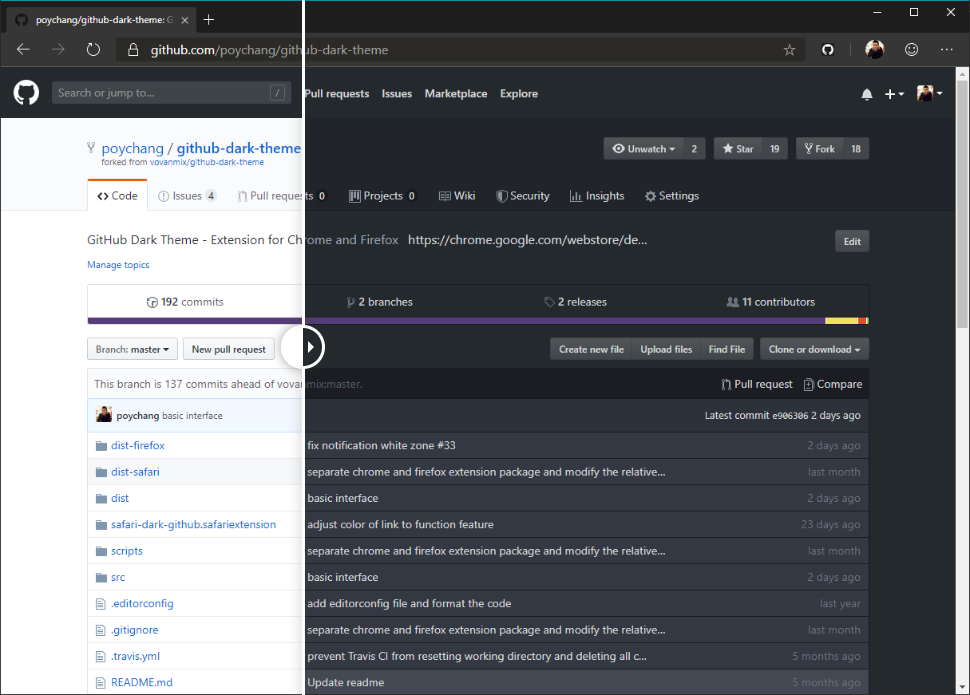
Task: Switch to the Wiki tab
Action: (x=457, y=196)
